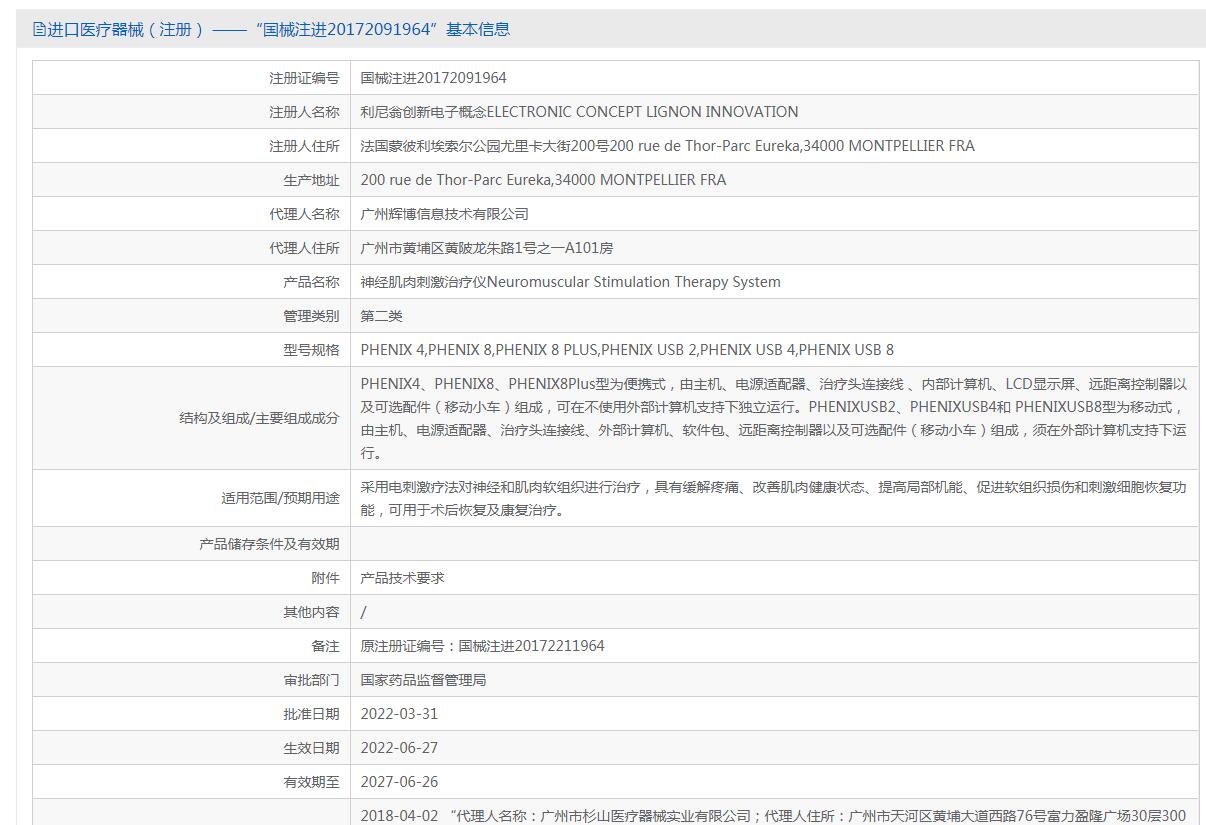The width and height of the screenshot is (1206, 825).
Task: Click the 附件 label
Action: 325,578
